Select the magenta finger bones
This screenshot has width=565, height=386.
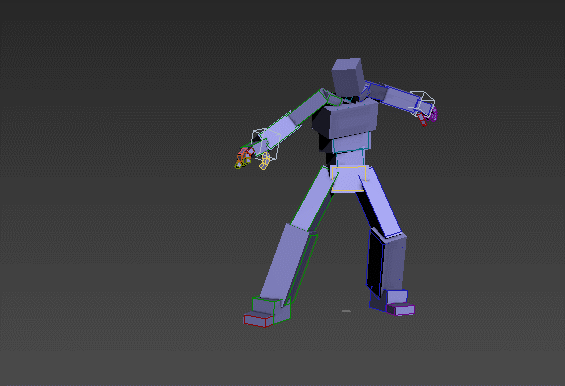(x=434, y=114)
